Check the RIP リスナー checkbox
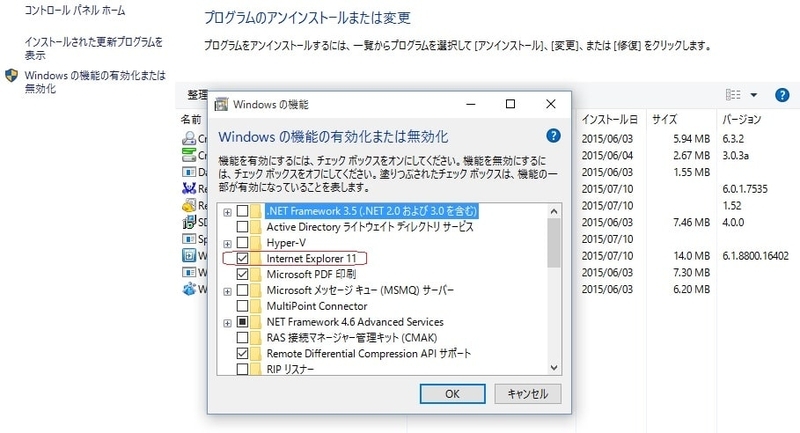Screen dimensions: 800x433 pyautogui.click(x=242, y=369)
